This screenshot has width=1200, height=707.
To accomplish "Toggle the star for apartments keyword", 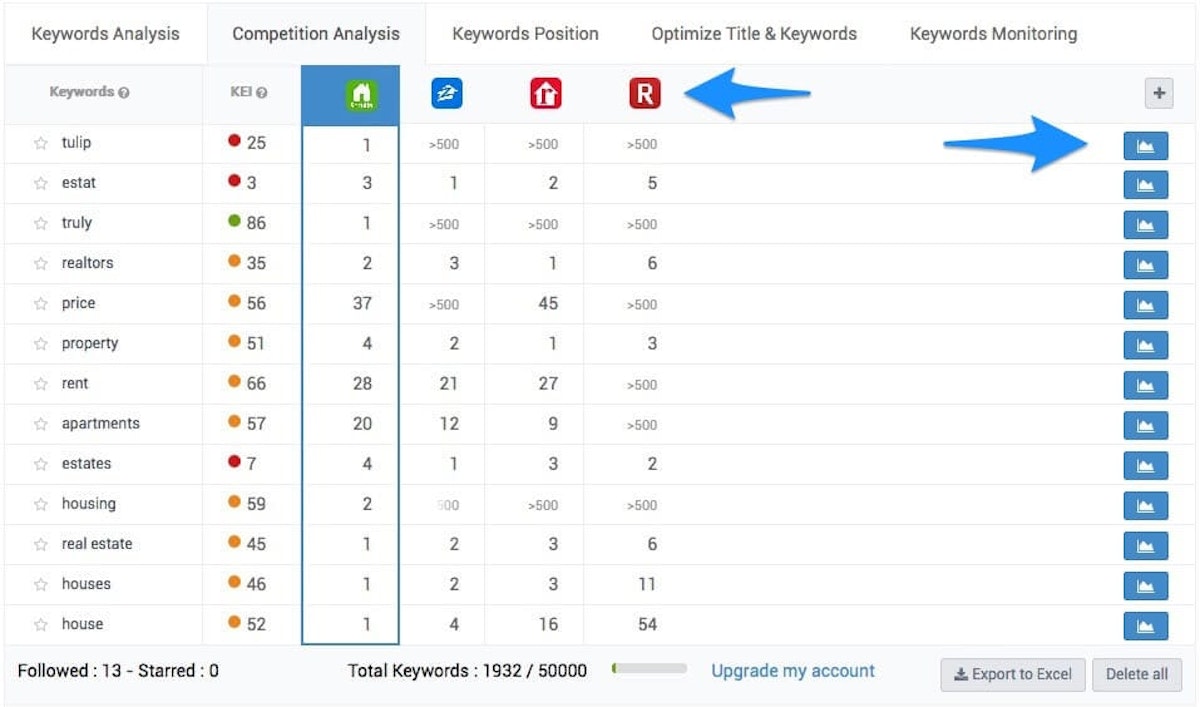I will coord(41,424).
